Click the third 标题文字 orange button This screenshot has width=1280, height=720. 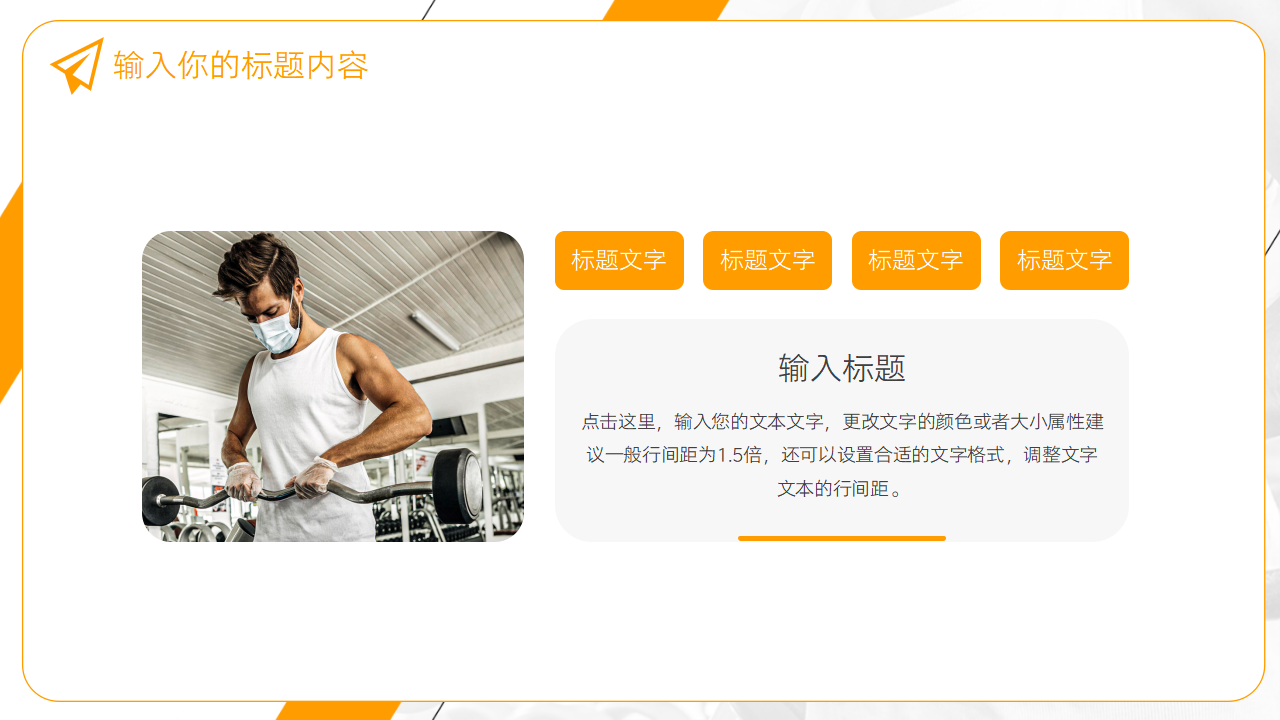pyautogui.click(x=916, y=261)
